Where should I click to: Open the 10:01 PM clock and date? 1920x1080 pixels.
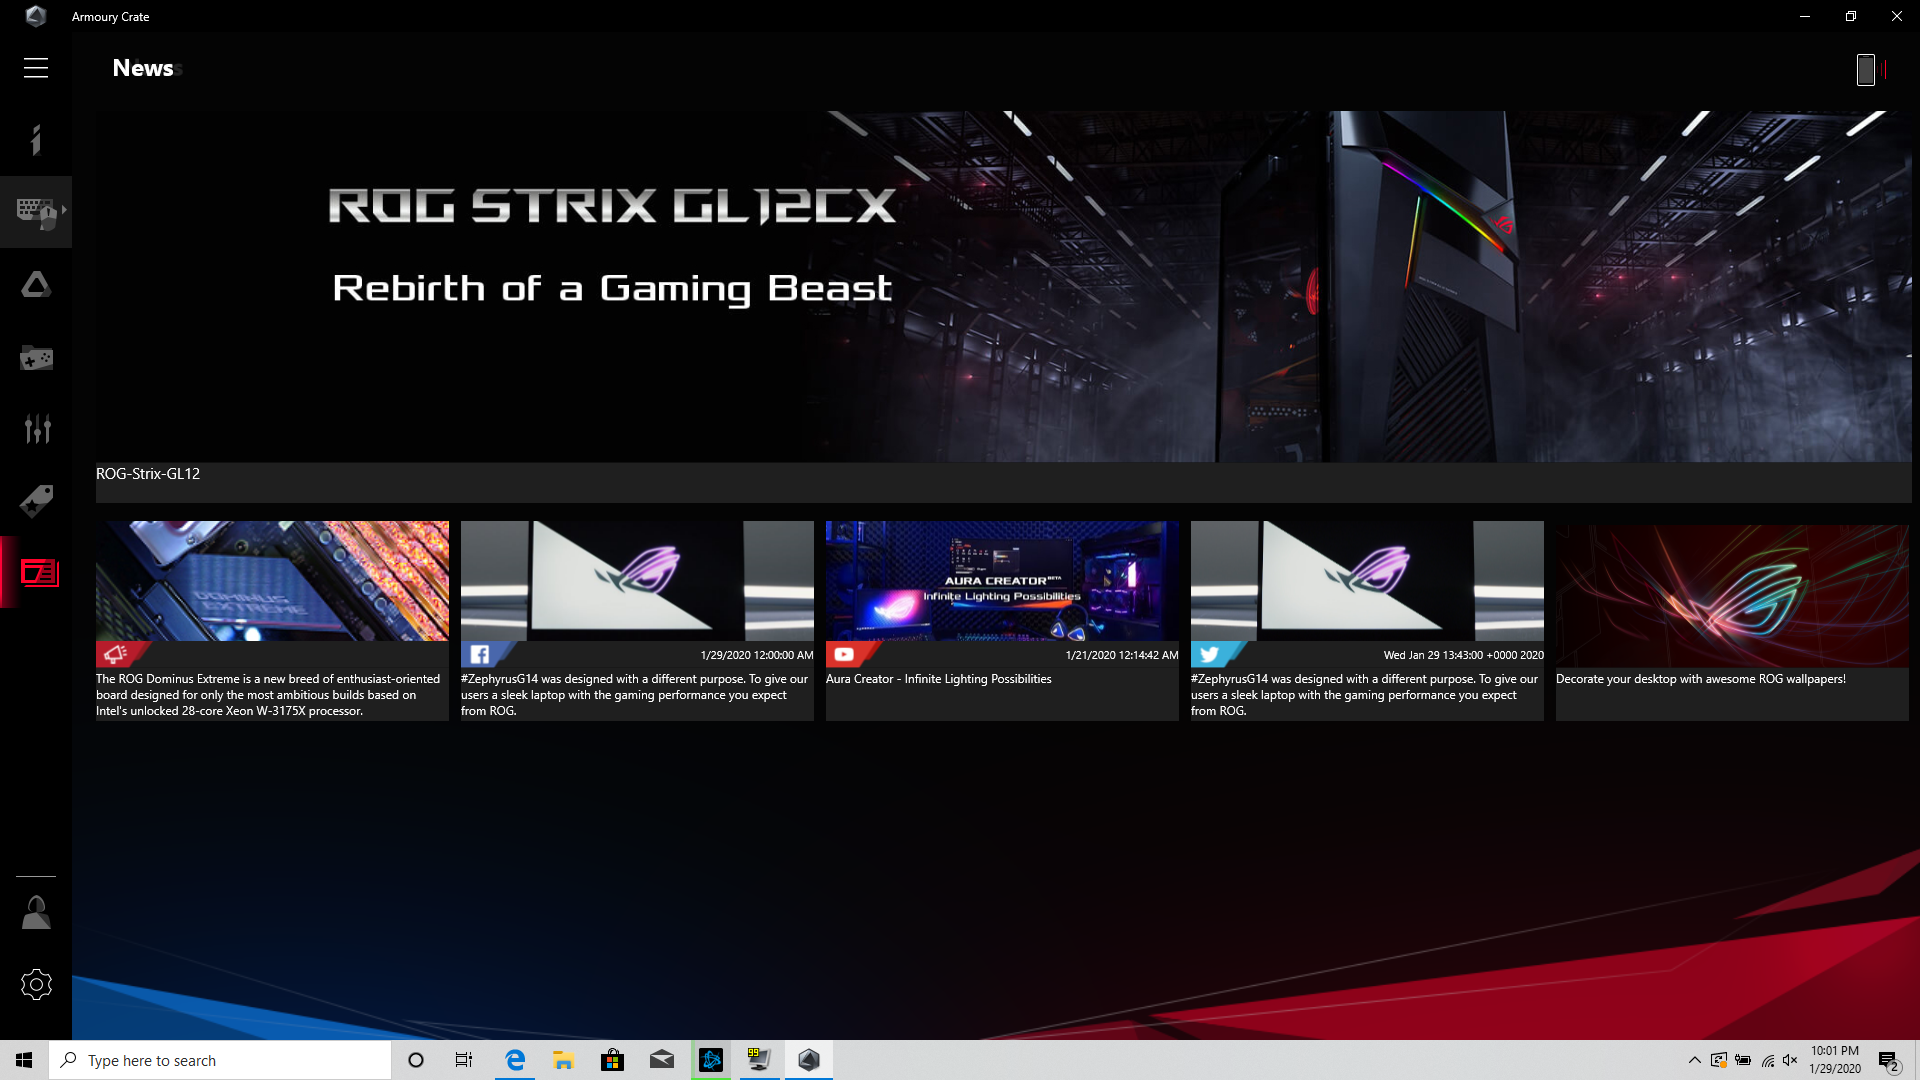click(x=1835, y=1060)
